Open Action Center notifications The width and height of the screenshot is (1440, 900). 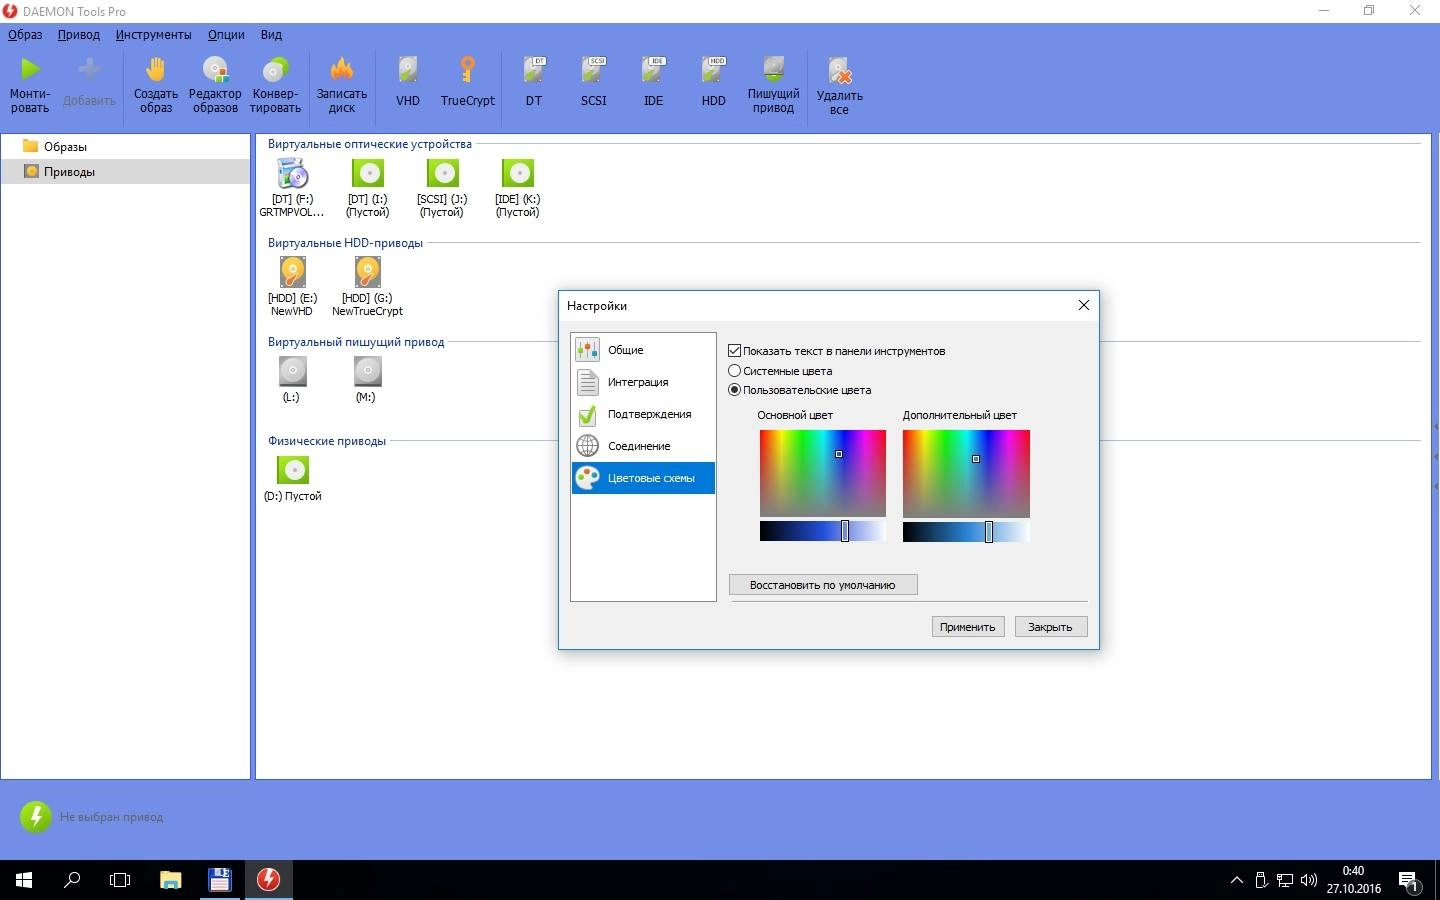[x=1409, y=880]
